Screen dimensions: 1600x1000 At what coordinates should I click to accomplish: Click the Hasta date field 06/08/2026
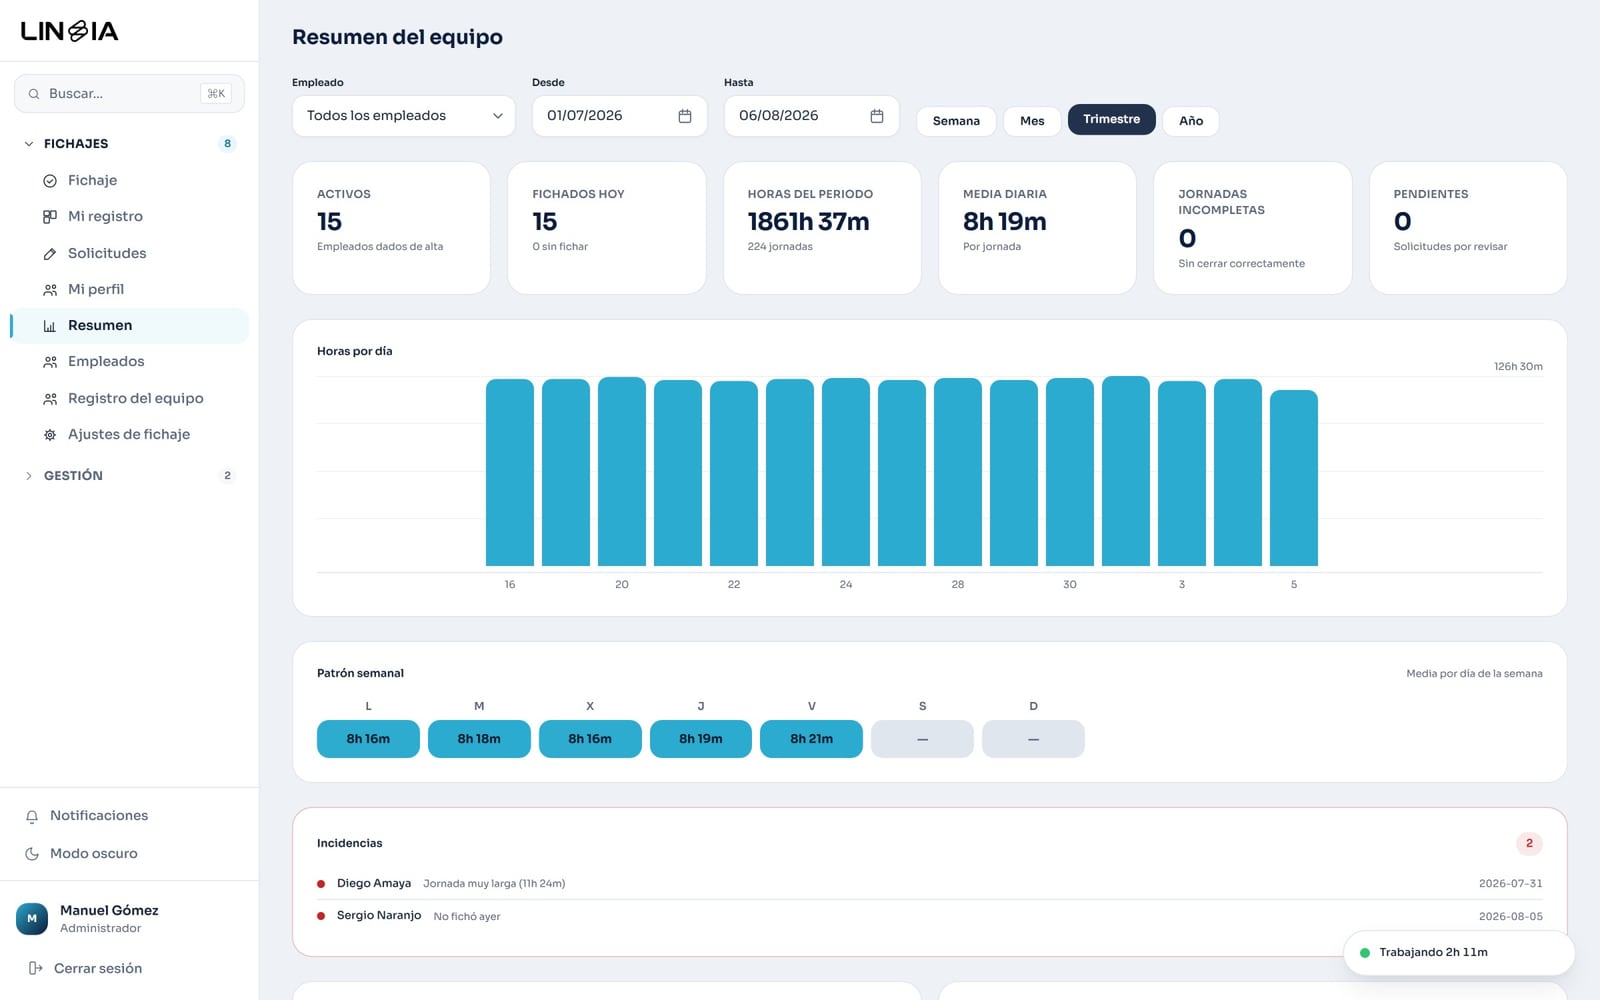point(812,116)
